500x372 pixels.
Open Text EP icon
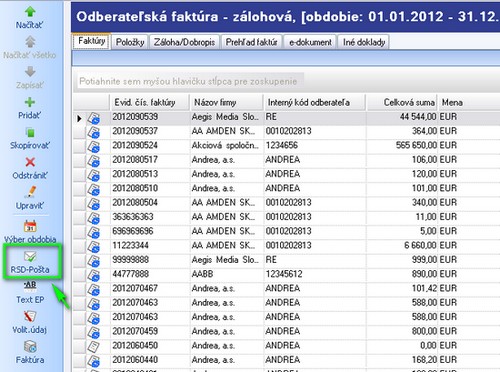point(30,286)
